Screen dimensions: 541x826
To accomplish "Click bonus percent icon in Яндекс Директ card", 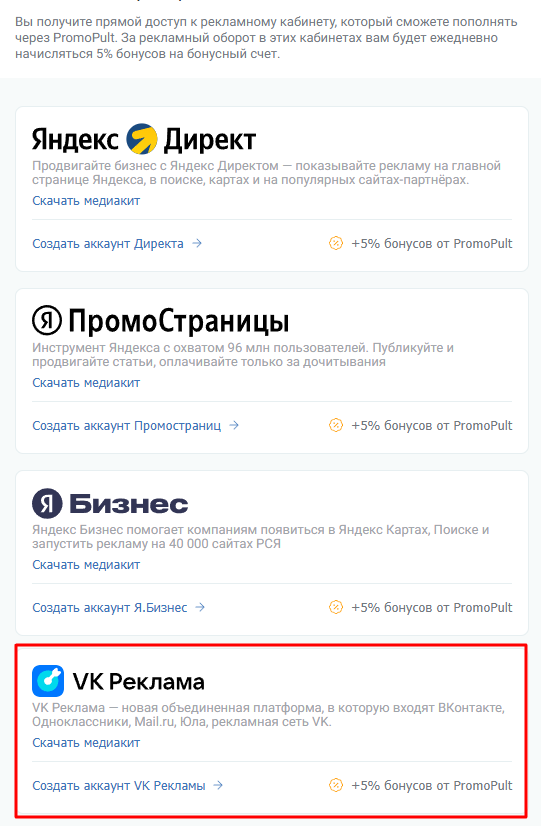I will 336,243.
